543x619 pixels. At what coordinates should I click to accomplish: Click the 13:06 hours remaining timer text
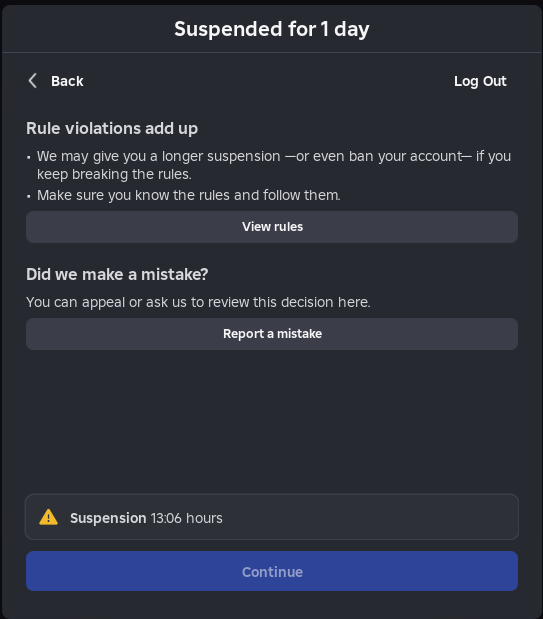pyautogui.click(x=186, y=518)
